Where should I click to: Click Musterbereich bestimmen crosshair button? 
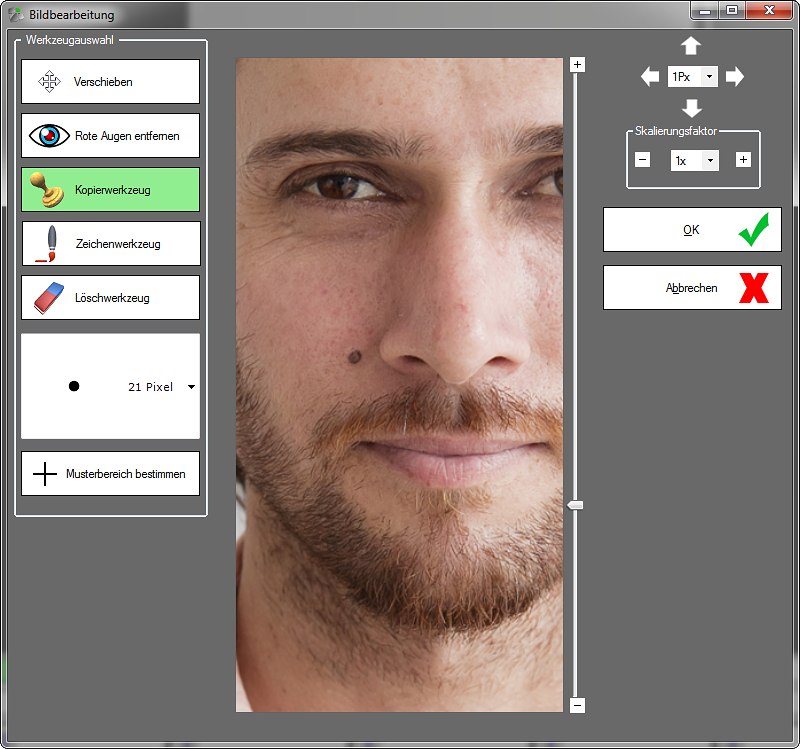[x=110, y=473]
